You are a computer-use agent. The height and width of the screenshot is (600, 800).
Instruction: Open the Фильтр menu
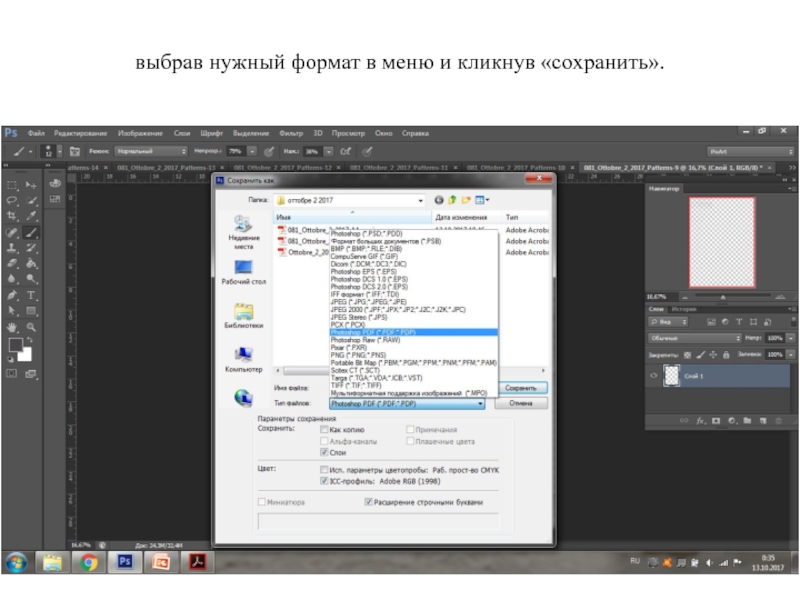click(x=291, y=133)
